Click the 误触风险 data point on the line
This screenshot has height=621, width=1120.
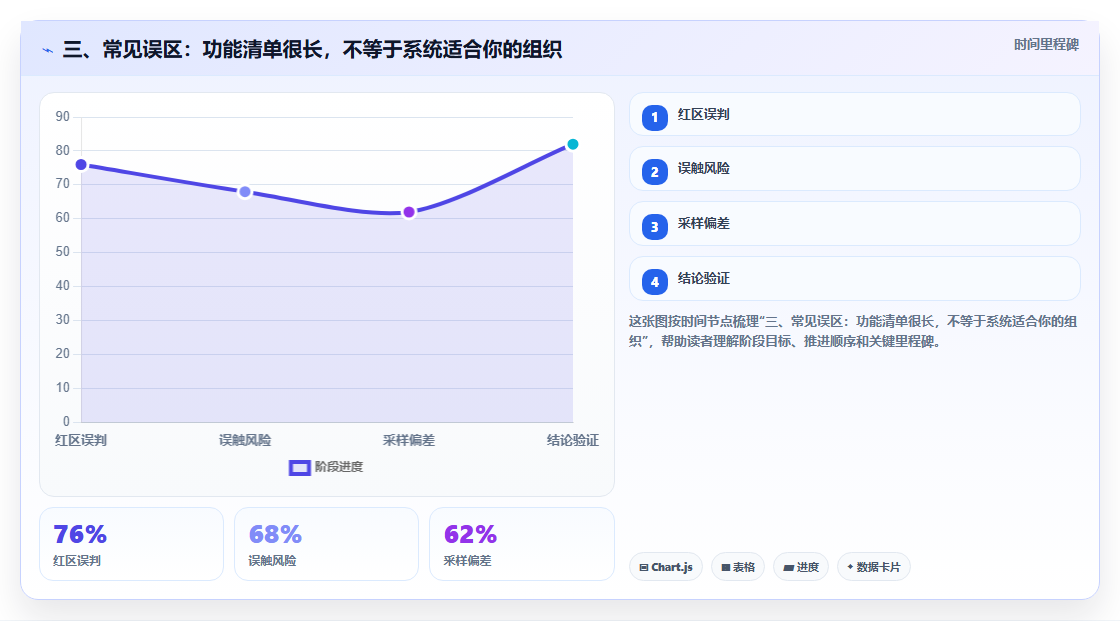coord(245,192)
